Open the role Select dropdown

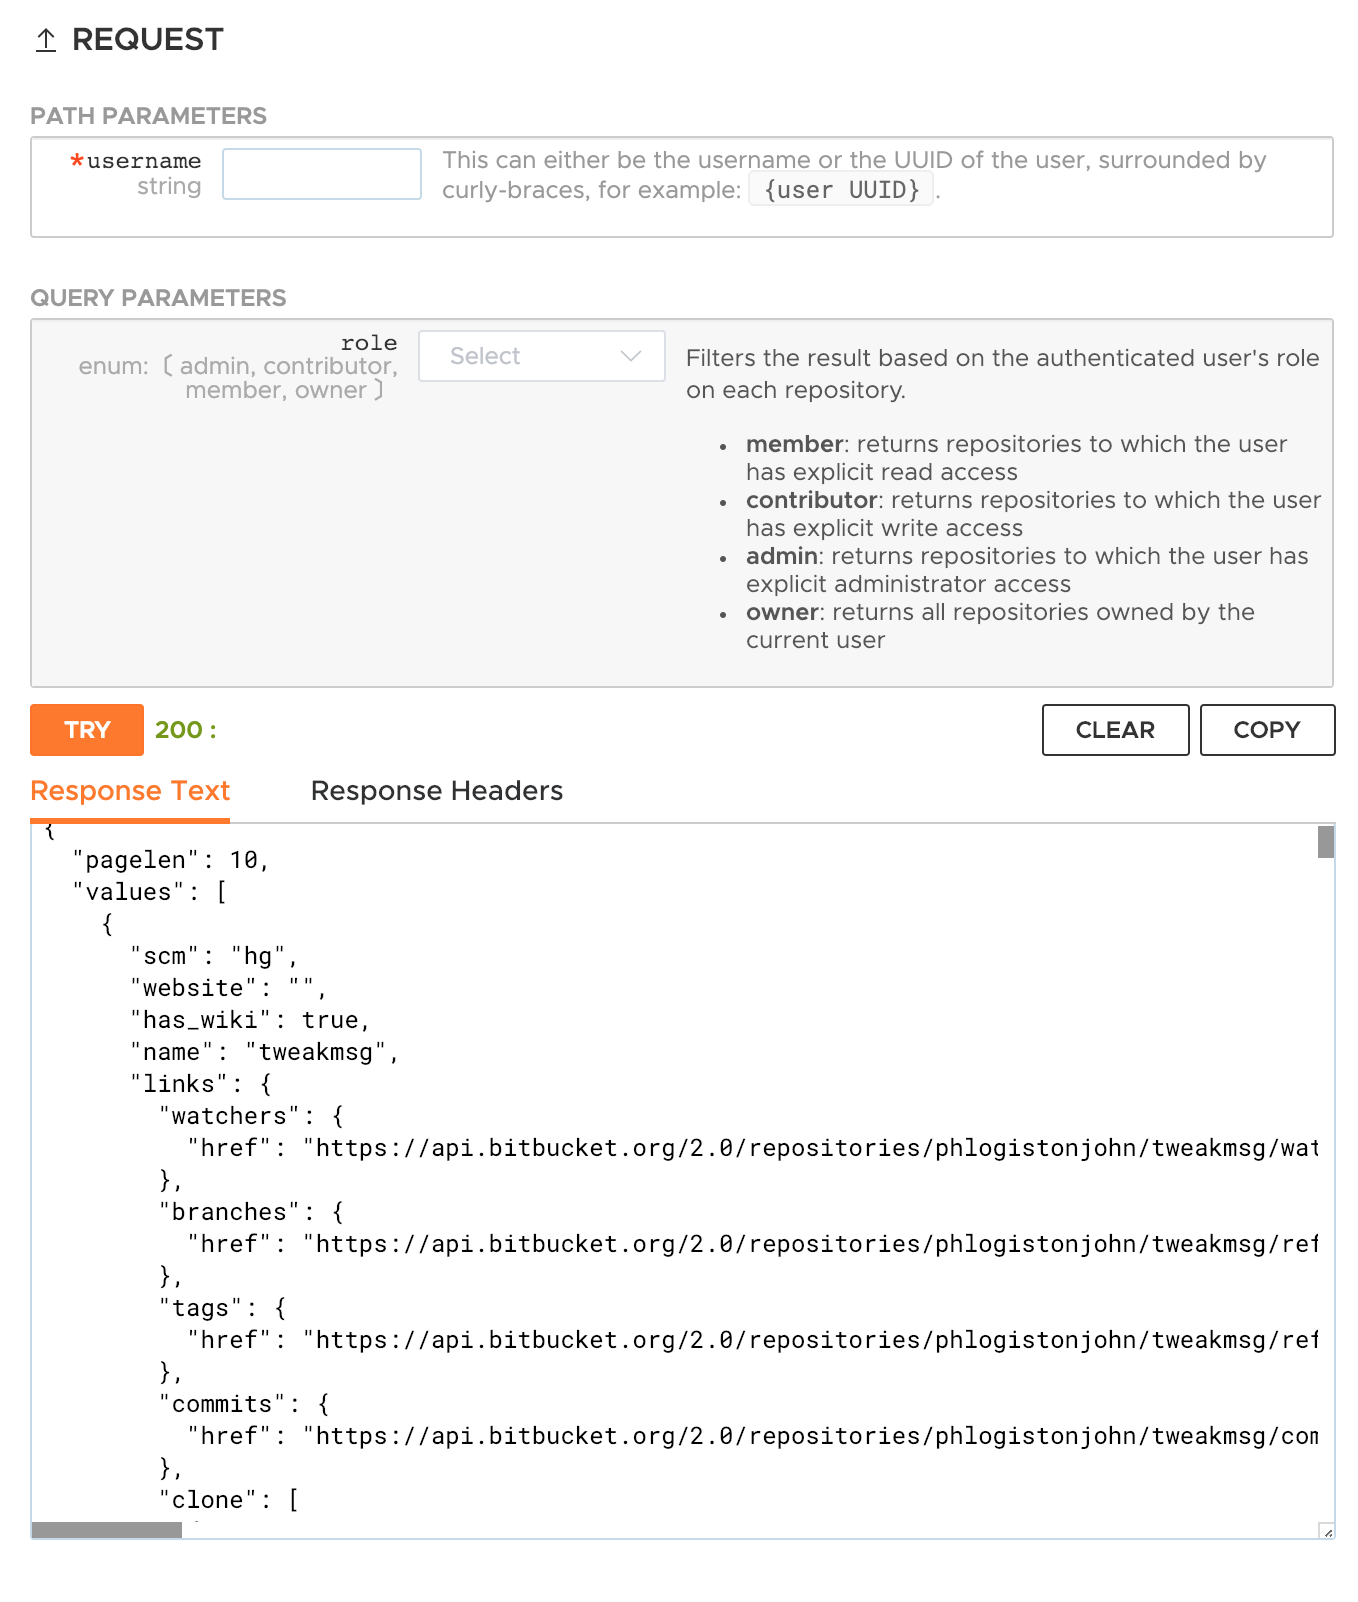[x=541, y=356]
